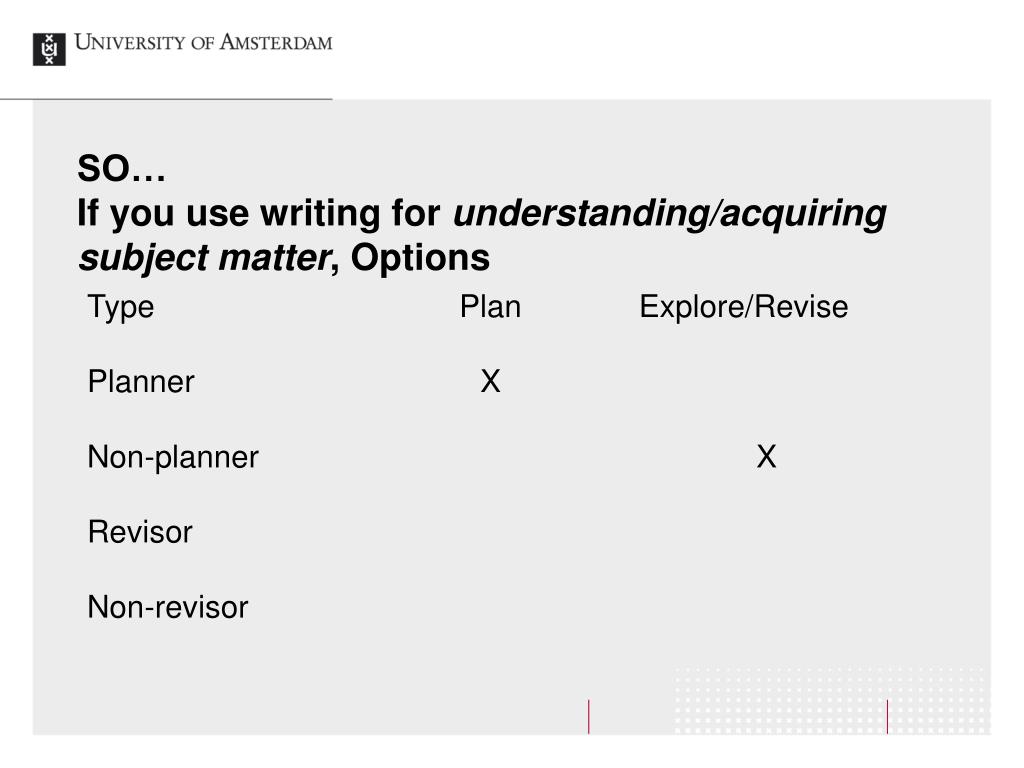Click the right red vertical line marker
Image resolution: width=1024 pixels, height=768 pixels.
887,716
